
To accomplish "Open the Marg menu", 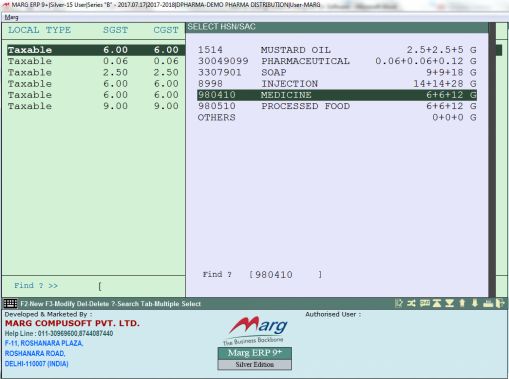I will click(x=12, y=17).
